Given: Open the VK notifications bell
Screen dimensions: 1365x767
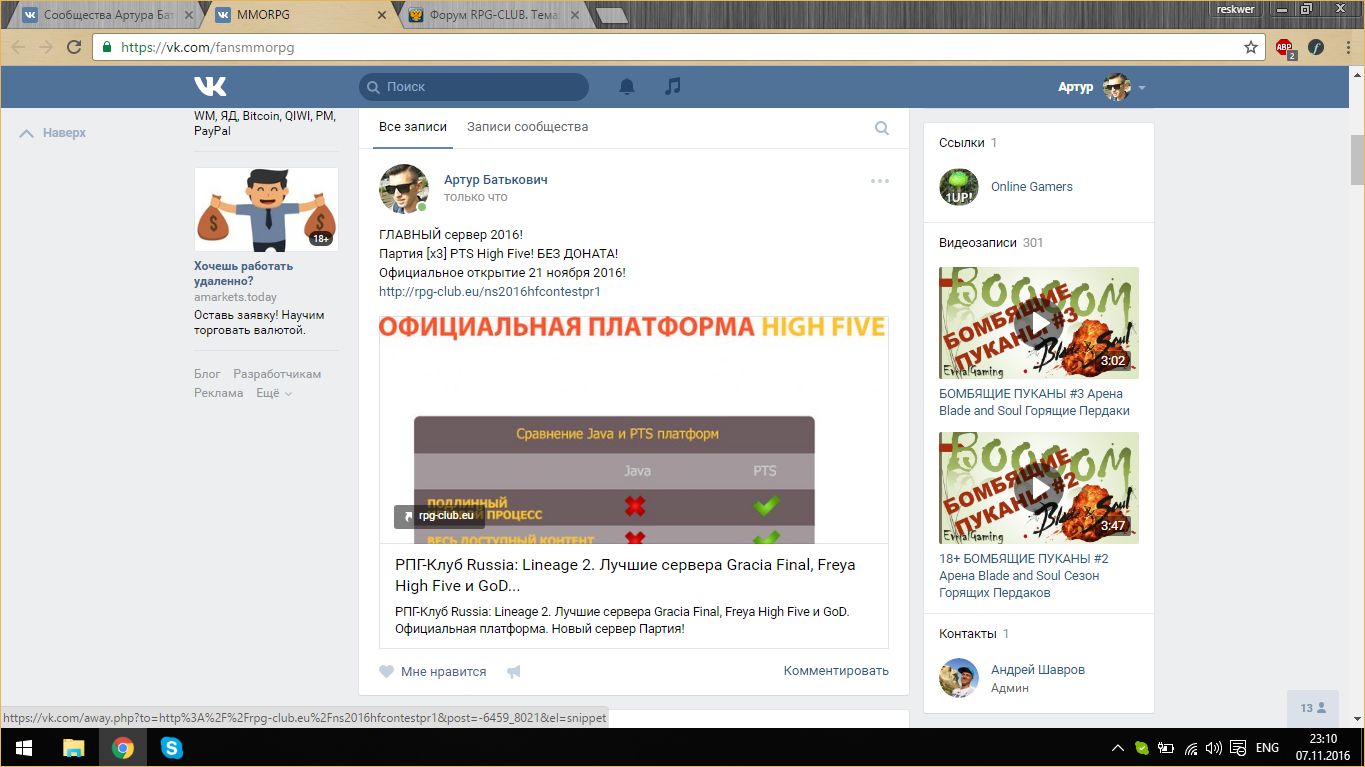Looking at the screenshot, I should (627, 87).
